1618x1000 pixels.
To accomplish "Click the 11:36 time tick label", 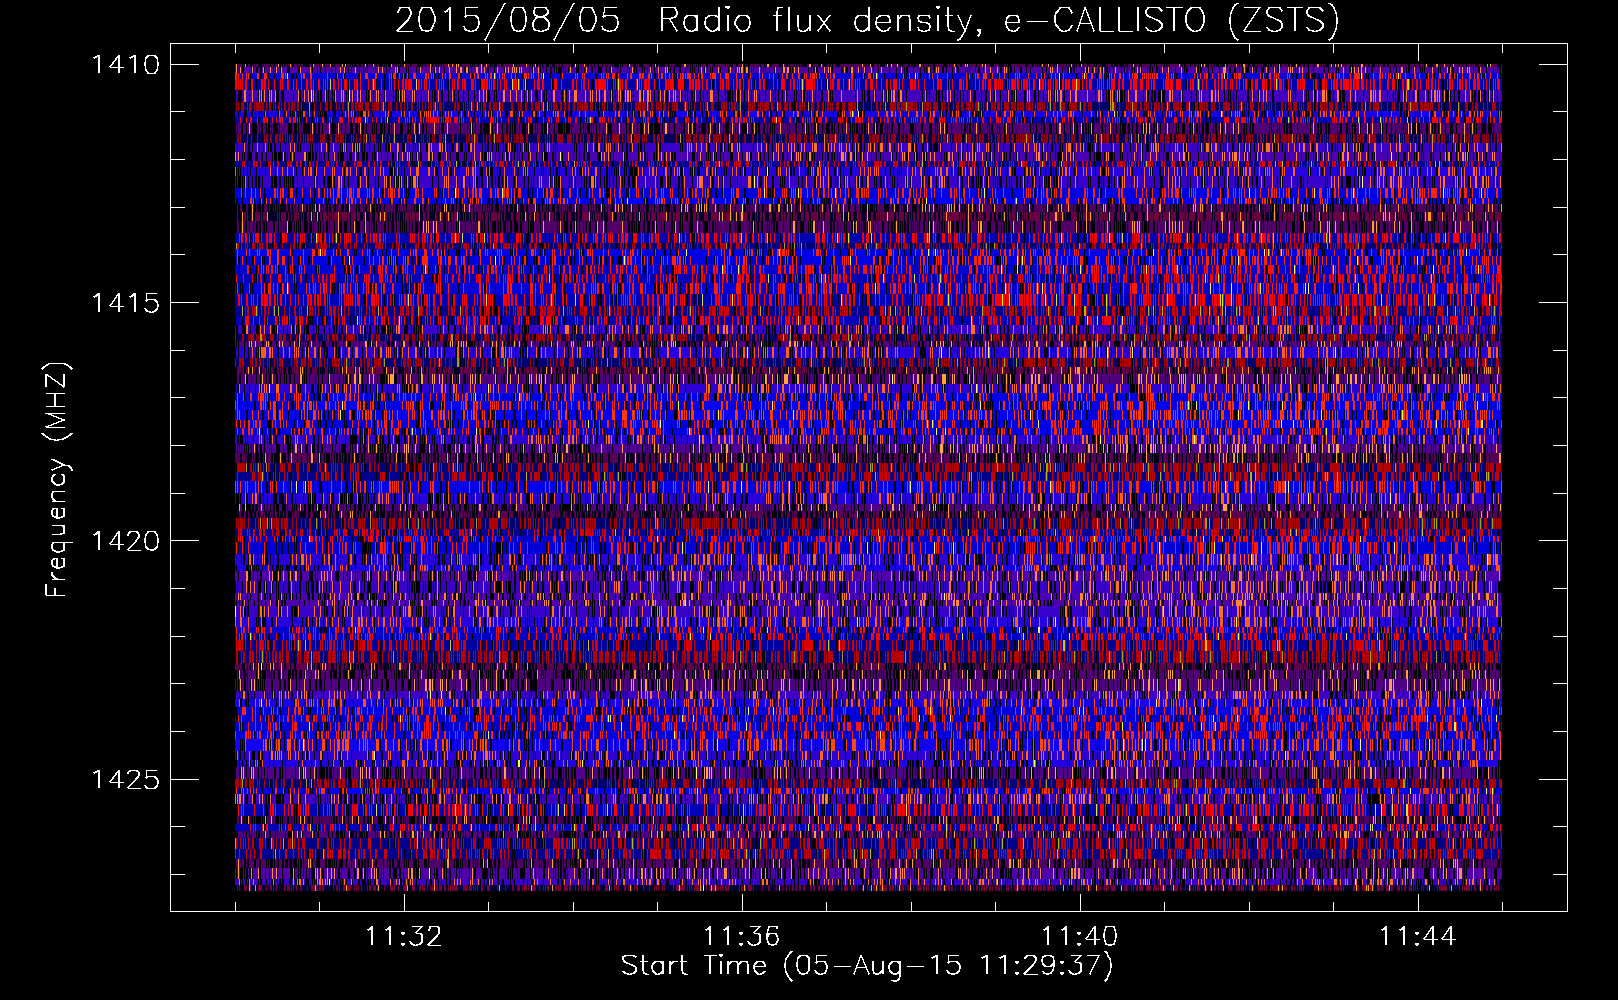I will (x=742, y=936).
